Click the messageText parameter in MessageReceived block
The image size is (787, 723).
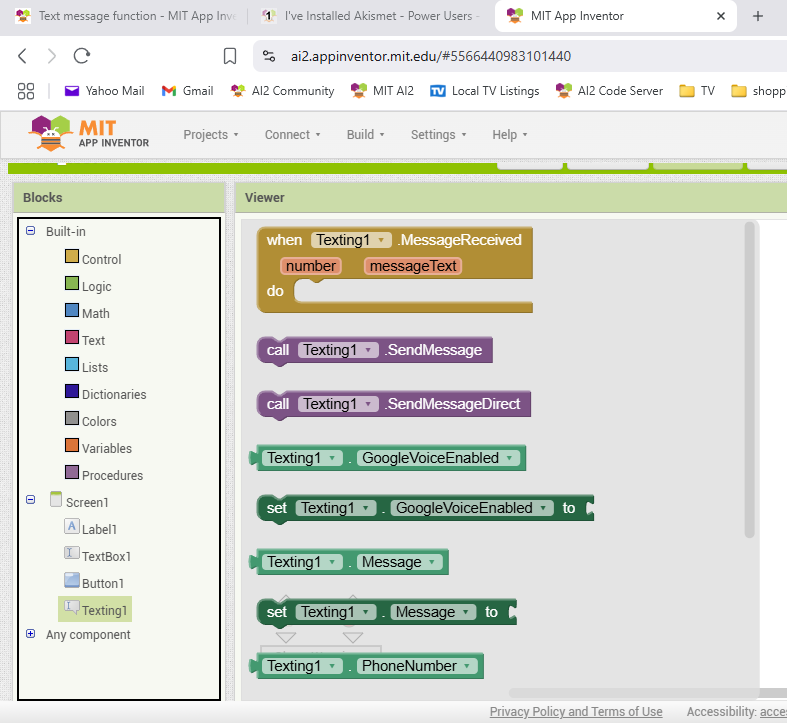click(413, 266)
